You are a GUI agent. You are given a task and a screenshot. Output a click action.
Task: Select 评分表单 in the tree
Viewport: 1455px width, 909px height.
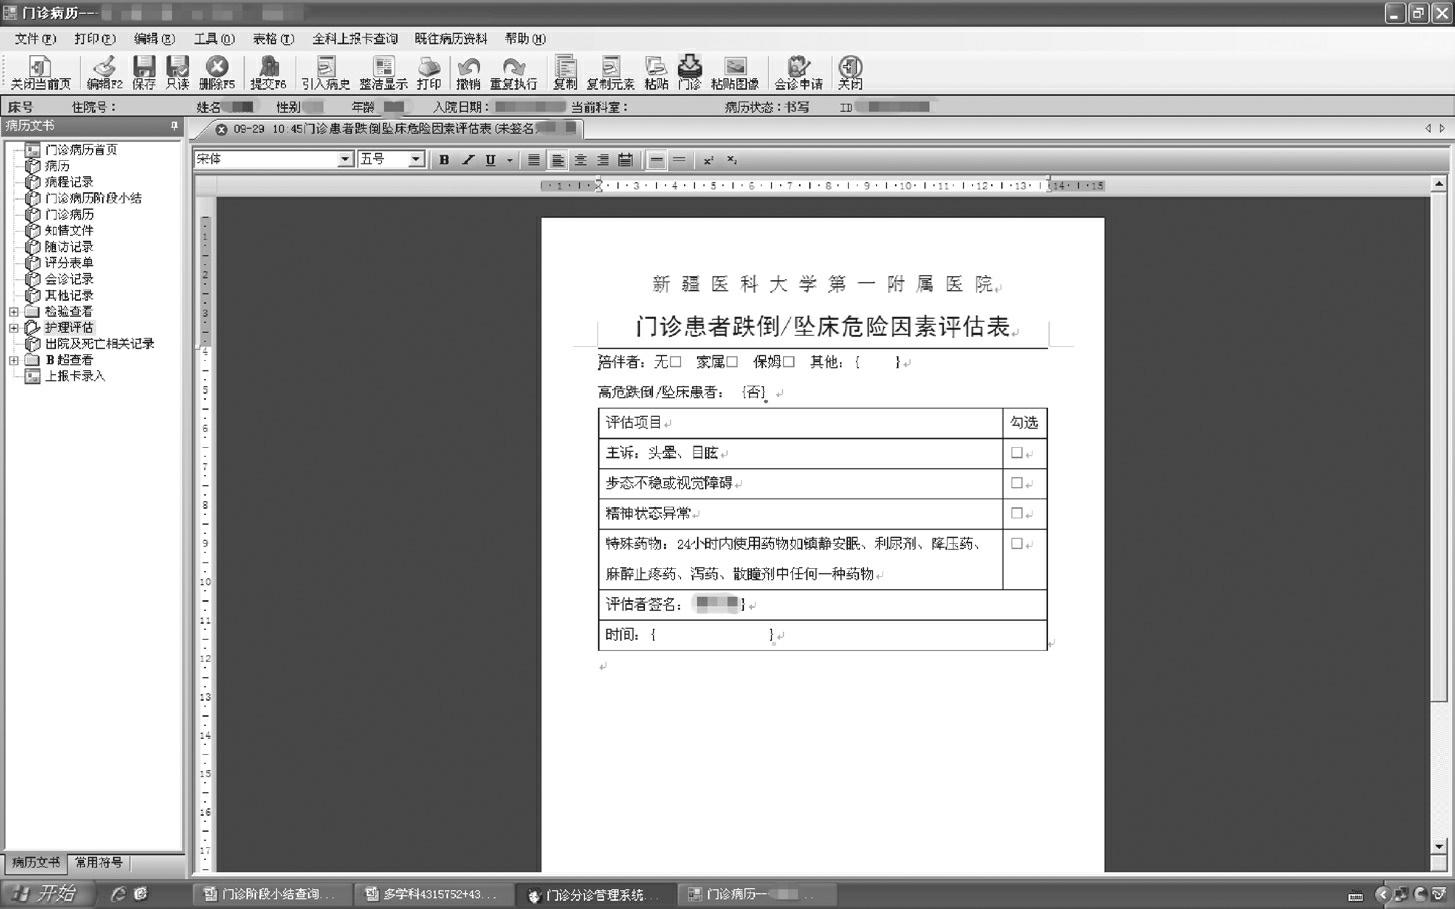click(69, 263)
